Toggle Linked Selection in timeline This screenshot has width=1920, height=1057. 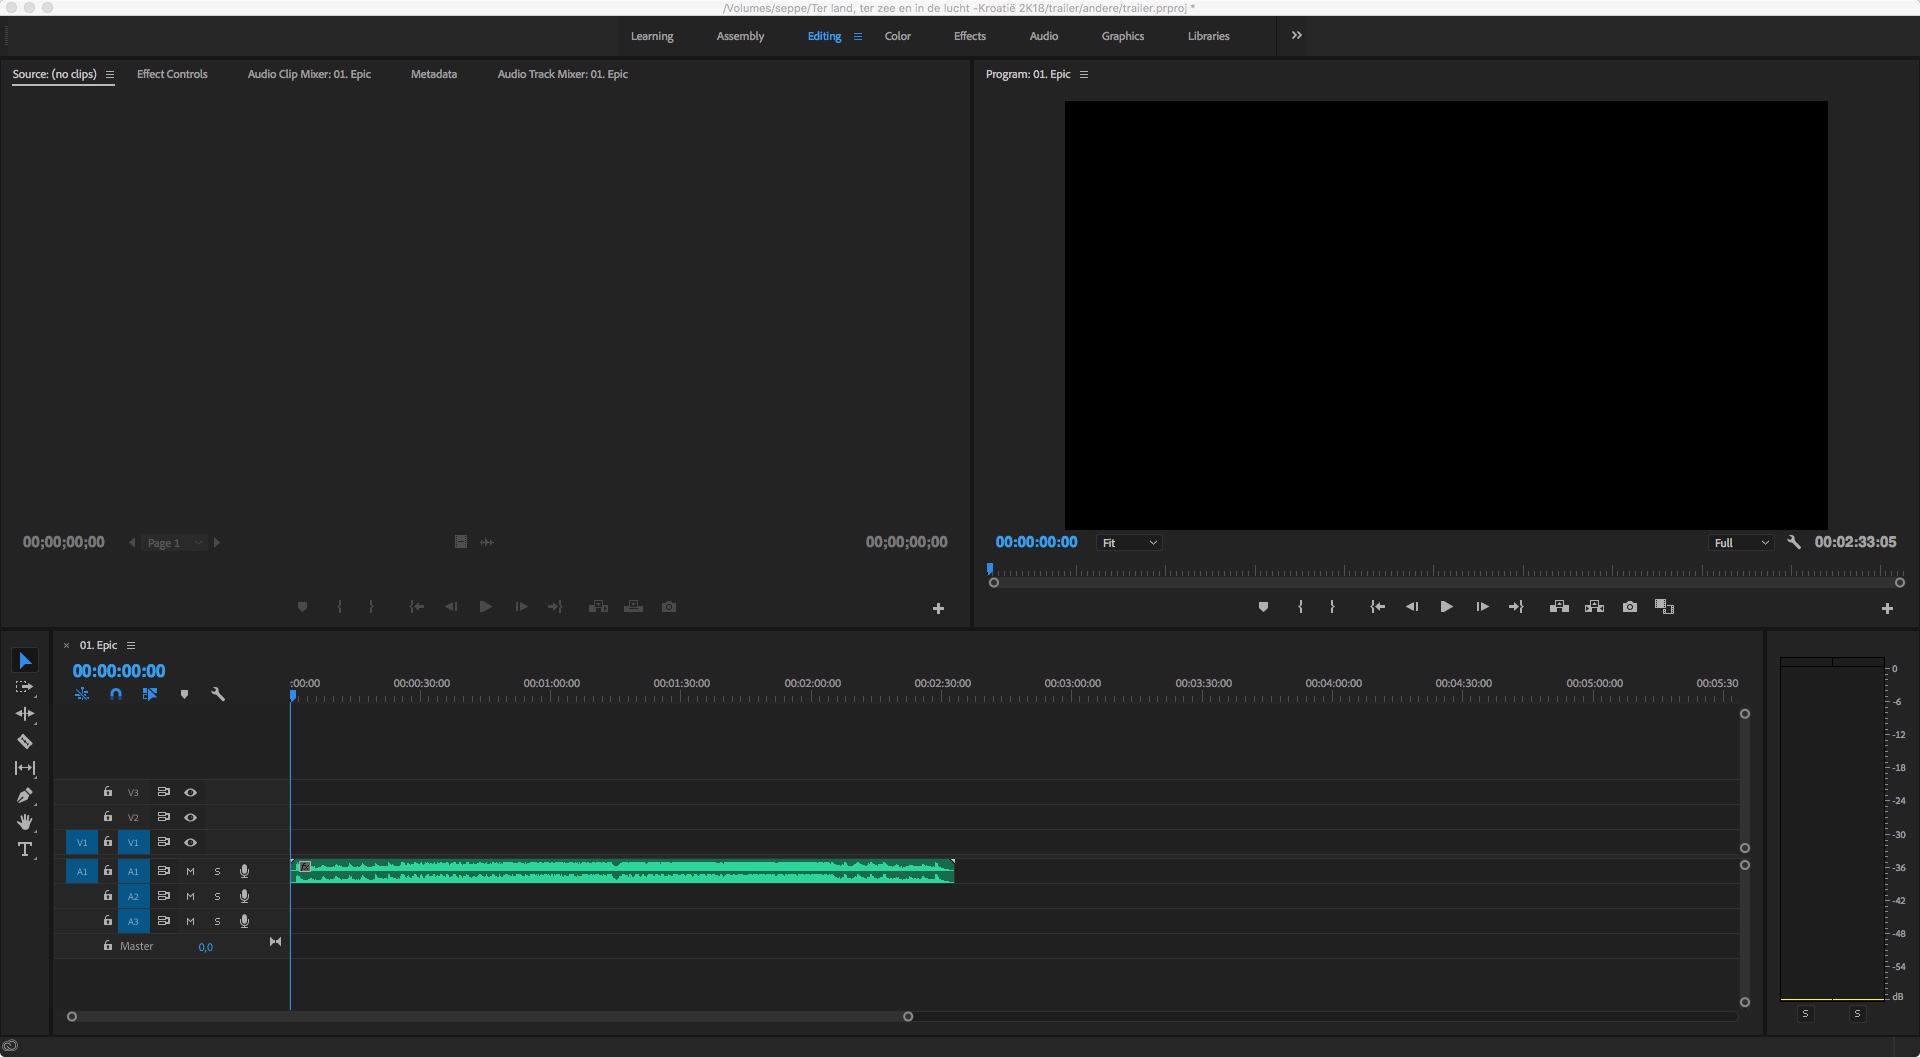pyautogui.click(x=150, y=694)
